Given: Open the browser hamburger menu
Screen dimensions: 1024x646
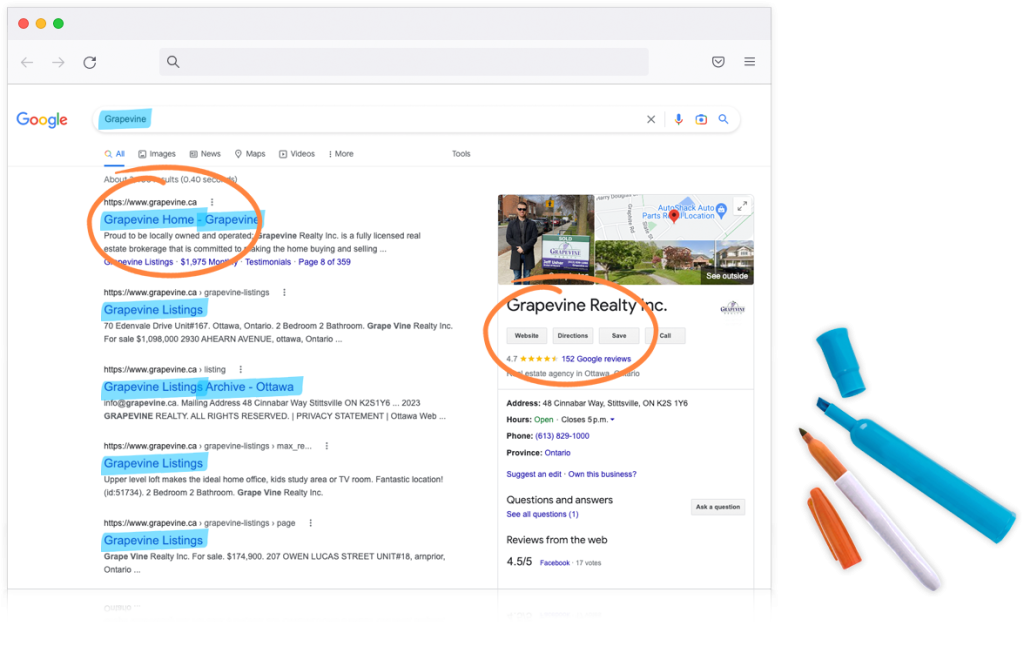Looking at the screenshot, I should (x=749, y=62).
